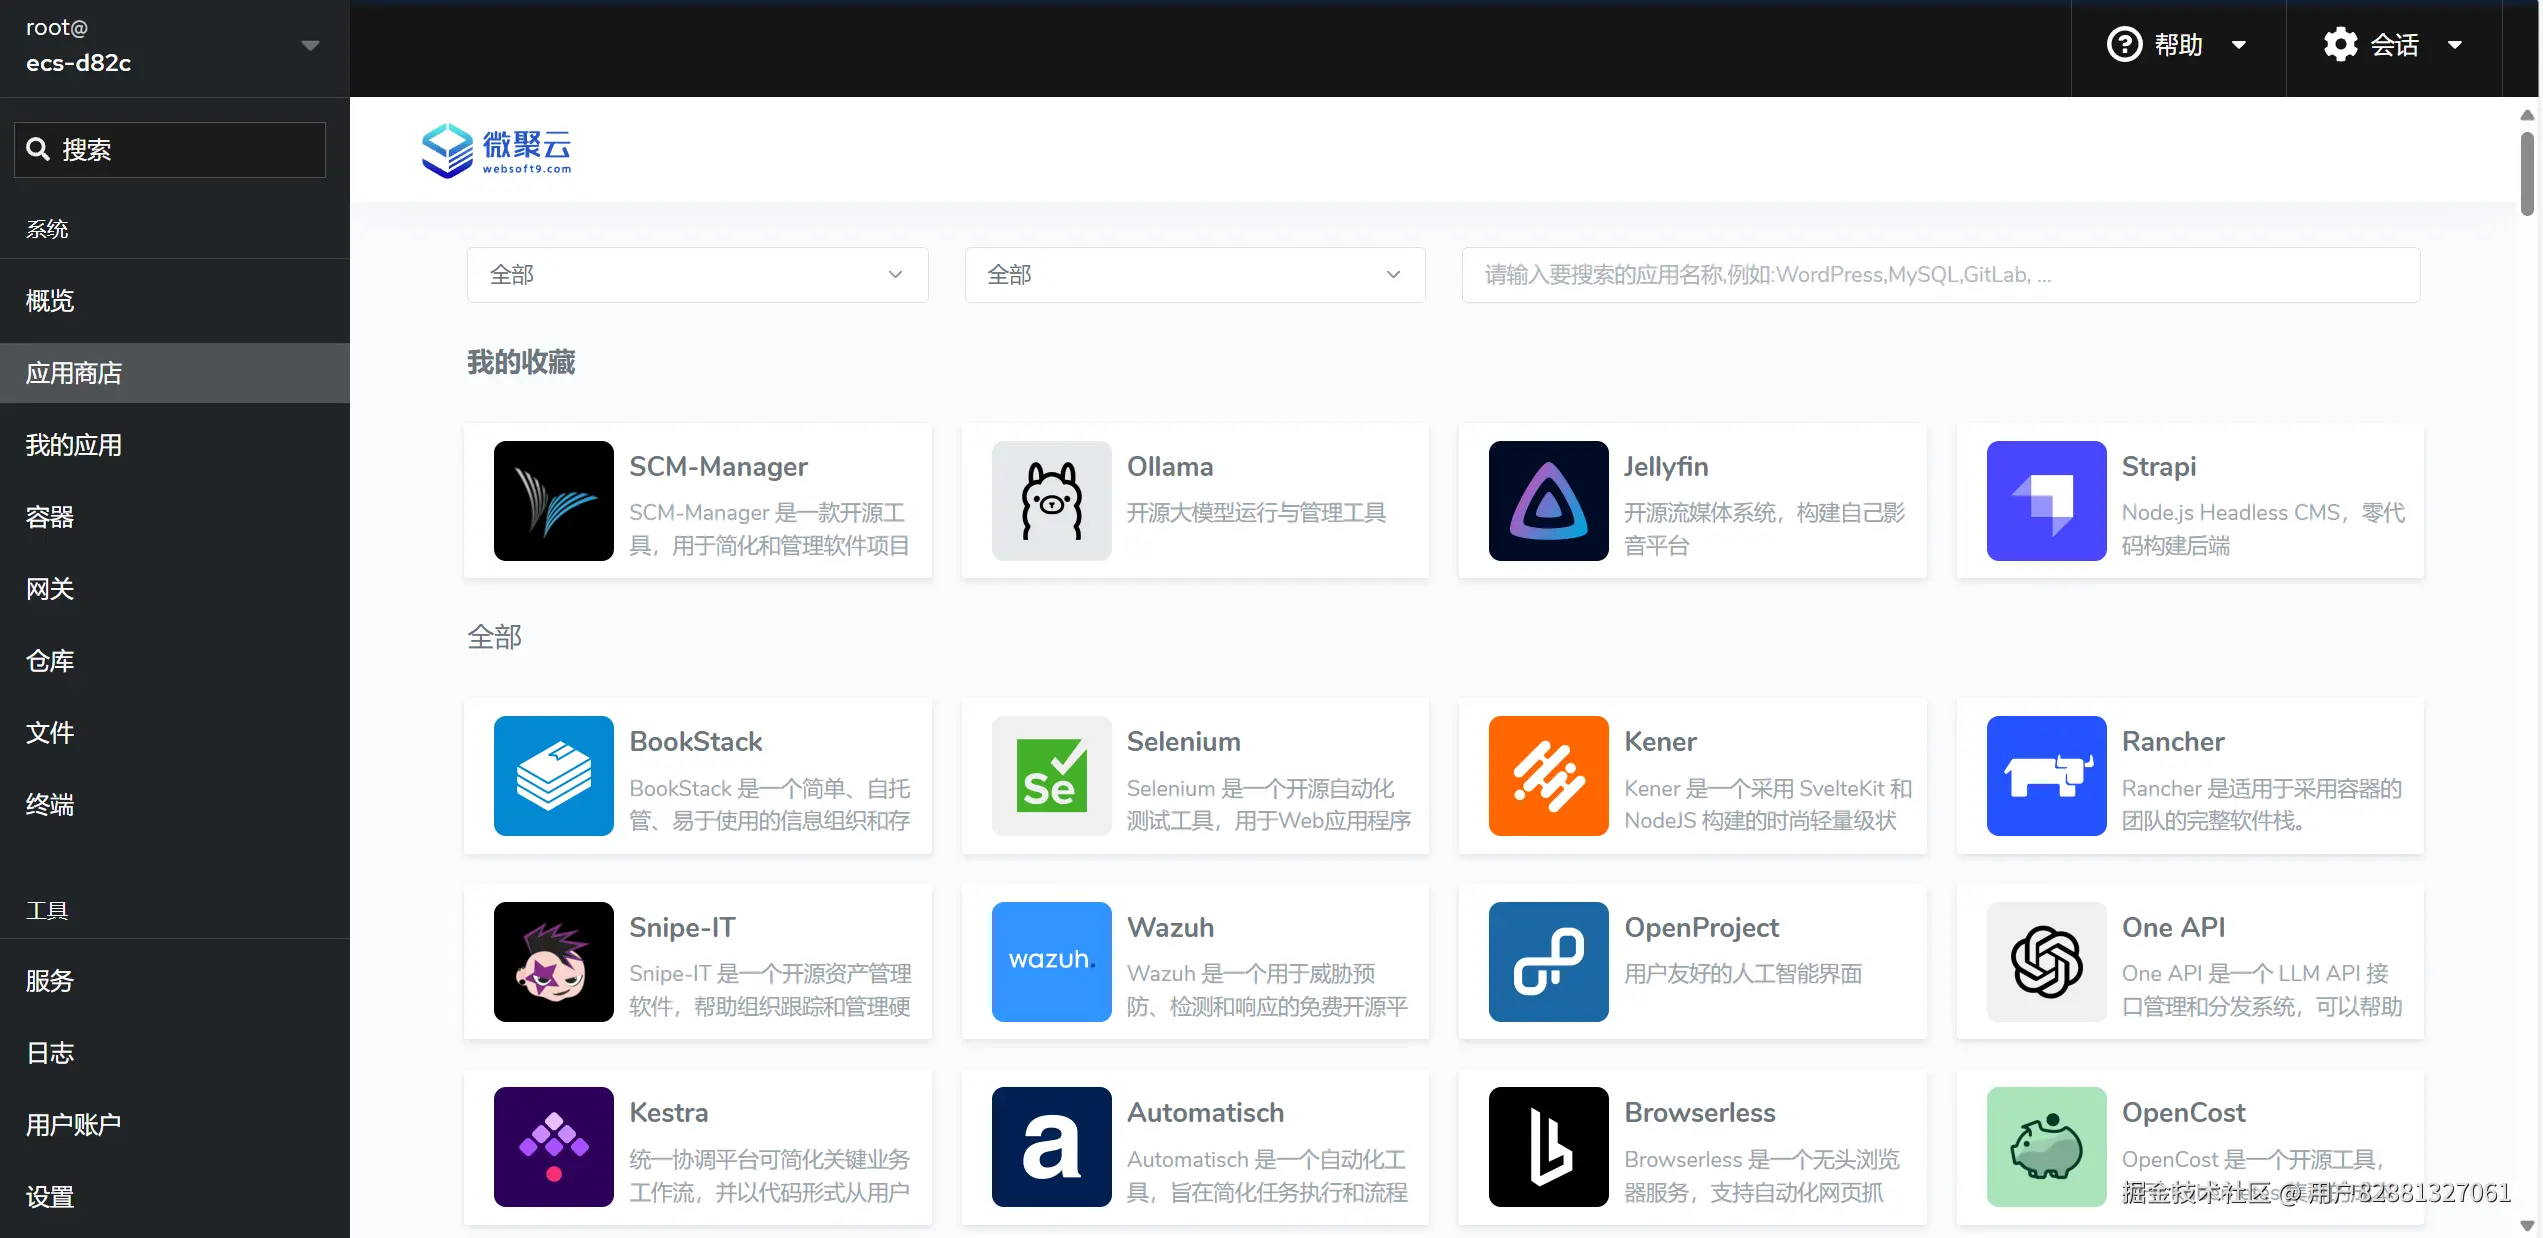Image resolution: width=2543 pixels, height=1238 pixels.
Task: Click the Jellyfin app icon
Action: tap(1546, 501)
